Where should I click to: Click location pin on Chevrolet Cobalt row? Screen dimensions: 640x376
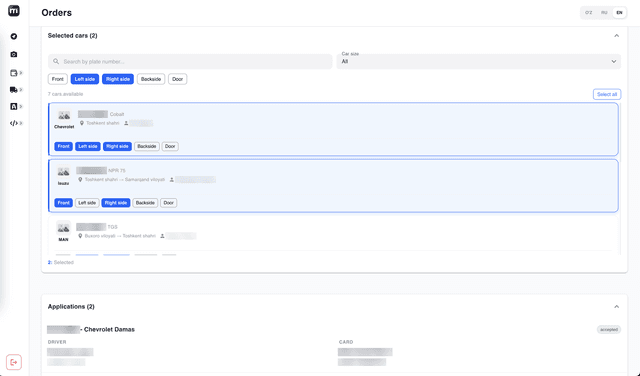[x=82, y=123]
